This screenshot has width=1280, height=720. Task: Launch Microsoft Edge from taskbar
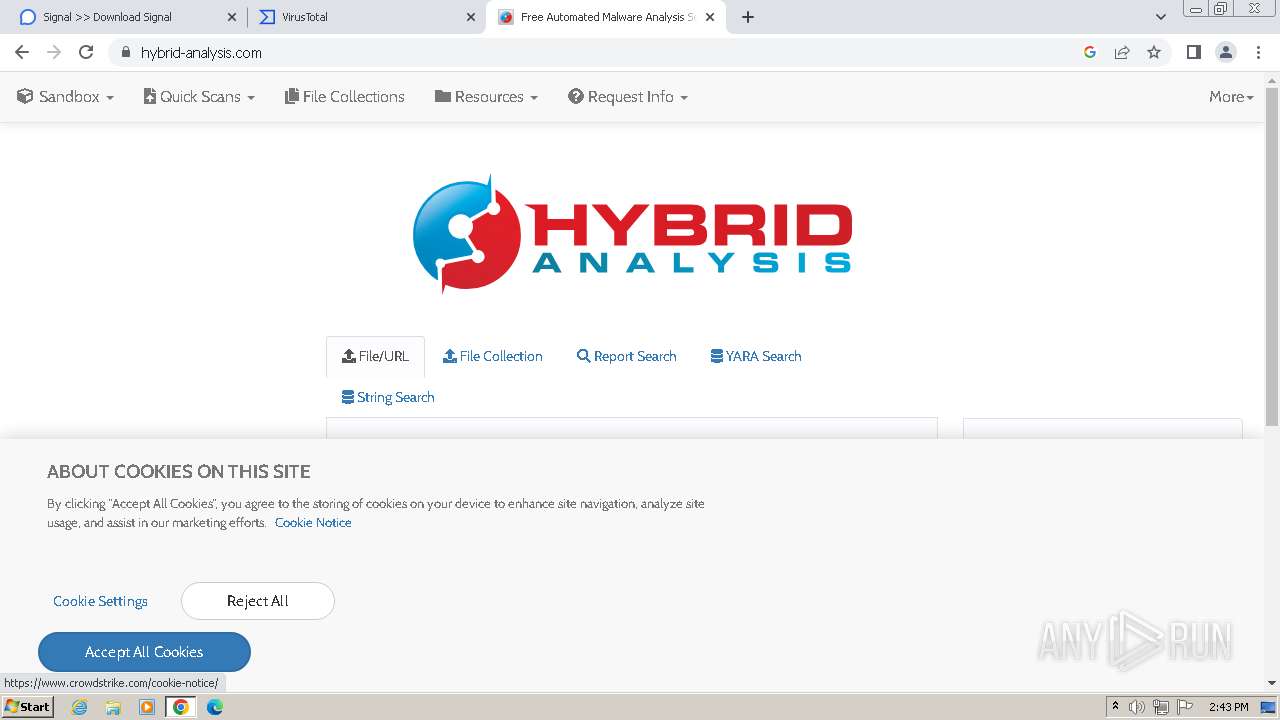click(x=215, y=707)
